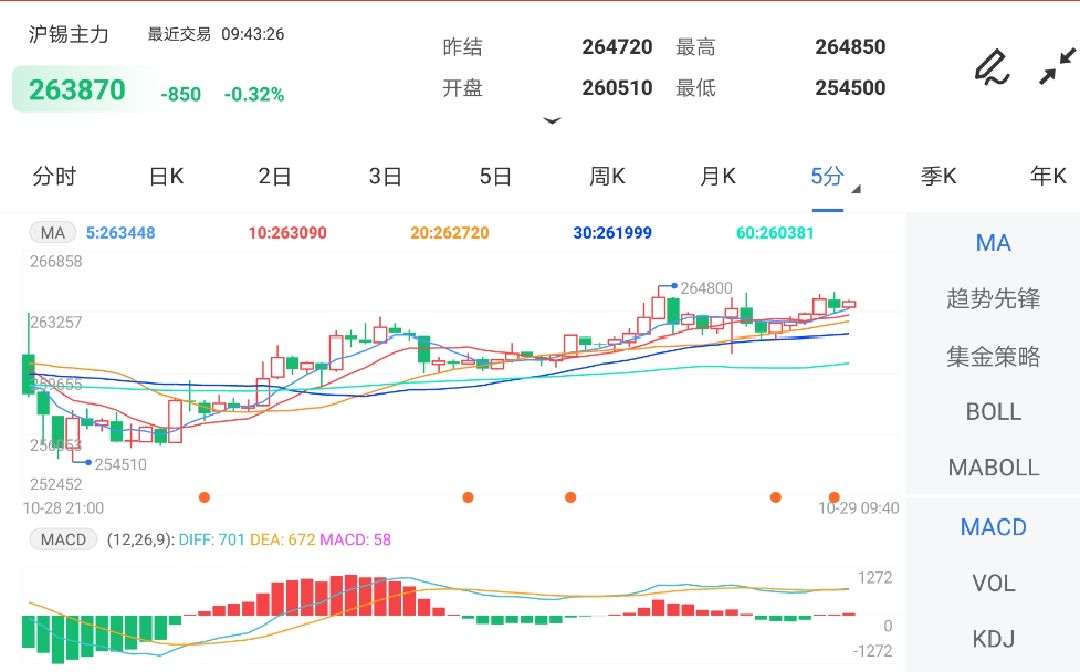Choose MA in the indicator sidebar
Image resolution: width=1080 pixels, height=672 pixels.
point(993,243)
